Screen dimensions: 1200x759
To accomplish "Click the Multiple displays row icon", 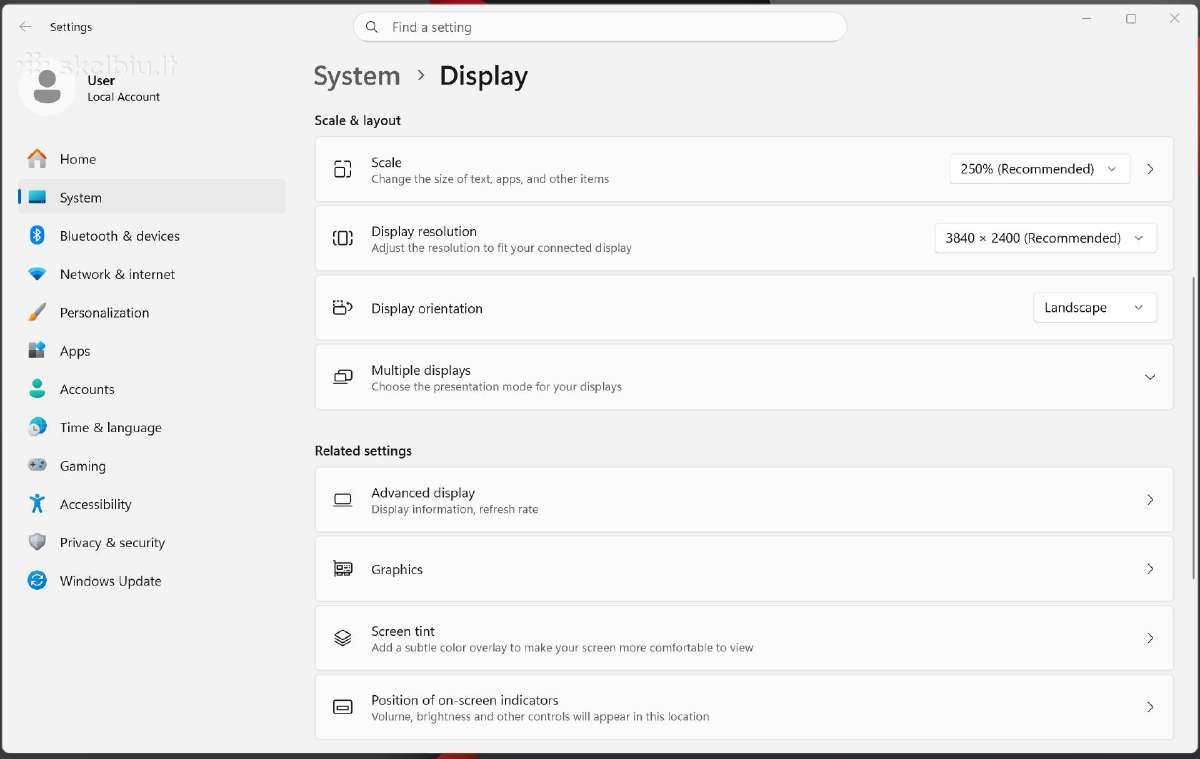I will (x=343, y=377).
